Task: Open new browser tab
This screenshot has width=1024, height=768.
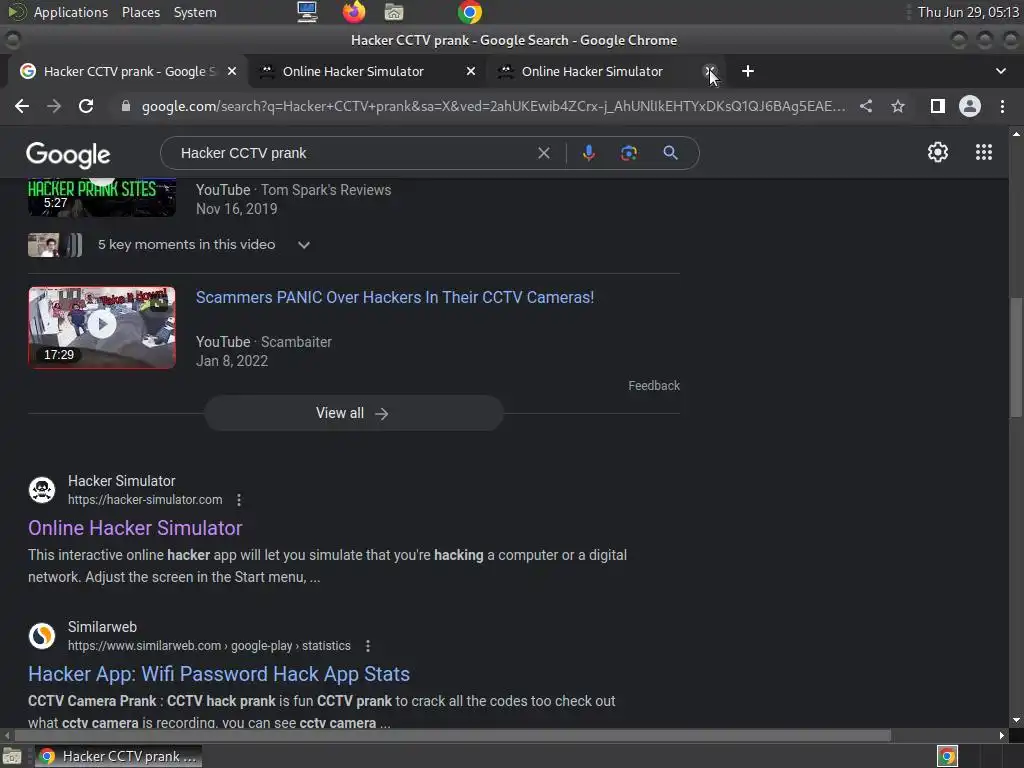Action: tap(748, 71)
